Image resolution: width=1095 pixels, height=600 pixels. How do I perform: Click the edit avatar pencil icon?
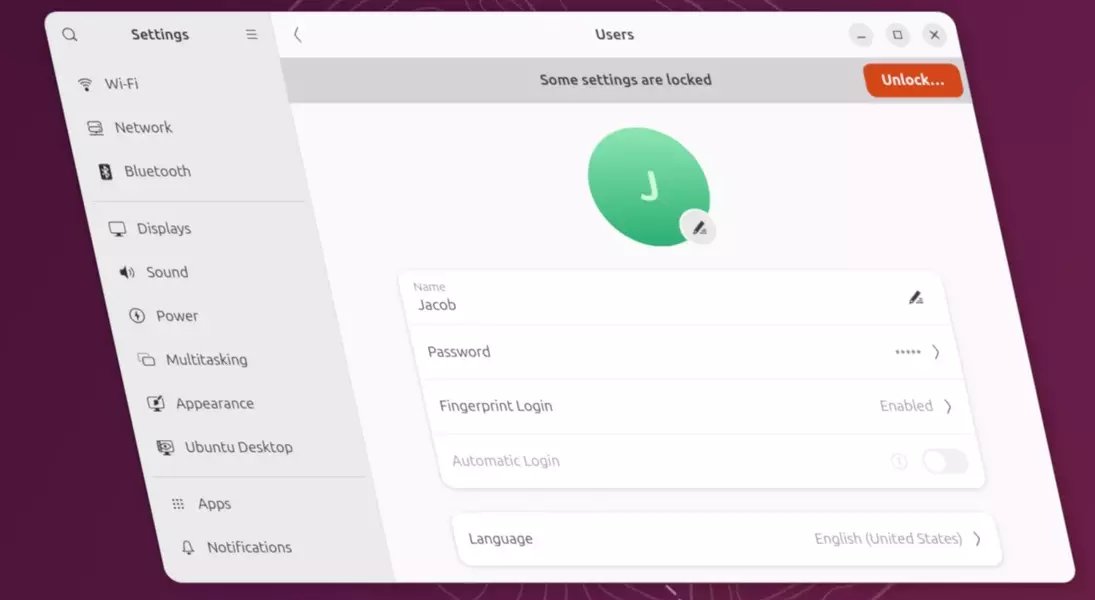click(699, 228)
